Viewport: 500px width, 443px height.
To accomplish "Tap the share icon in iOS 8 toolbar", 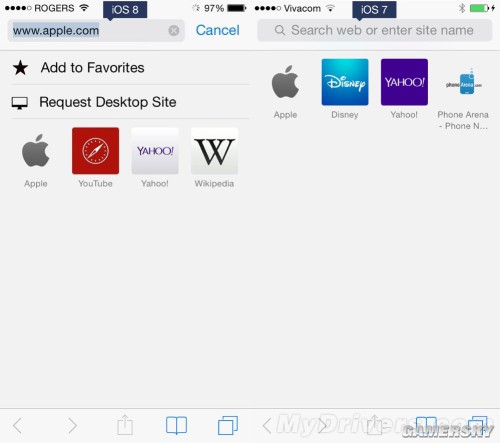I will point(125,424).
